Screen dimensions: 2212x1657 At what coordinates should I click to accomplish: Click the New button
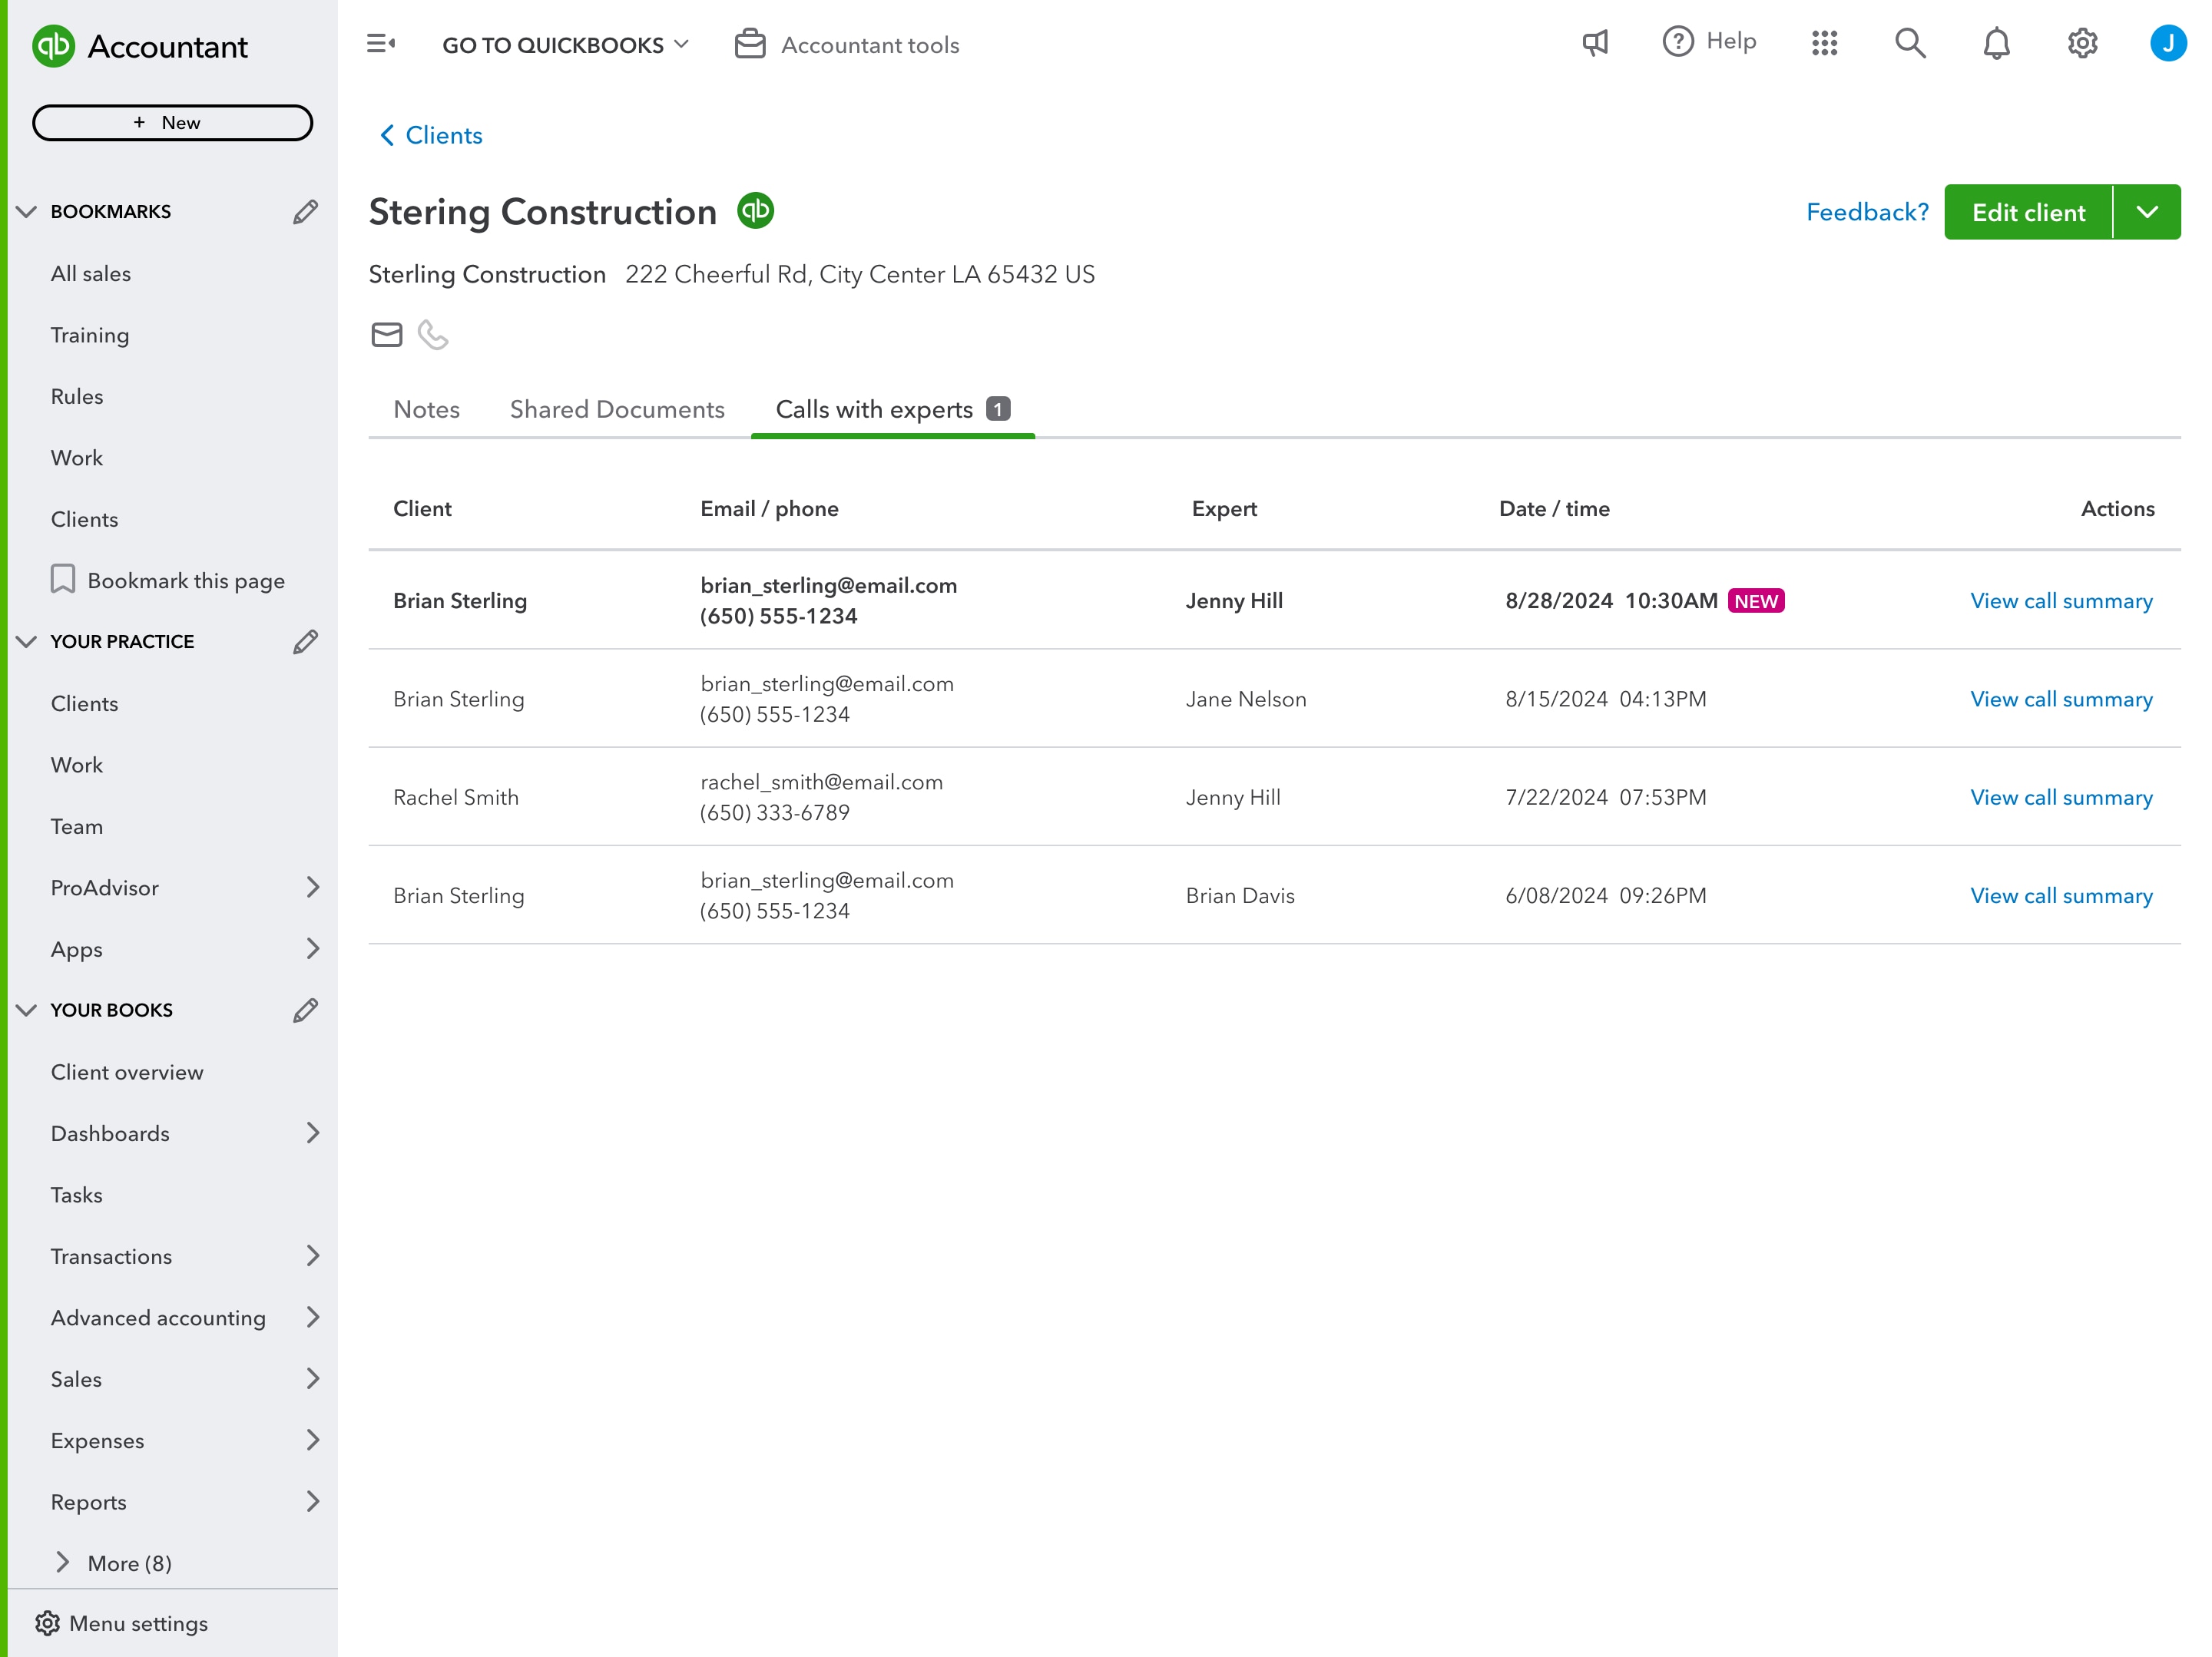(172, 122)
